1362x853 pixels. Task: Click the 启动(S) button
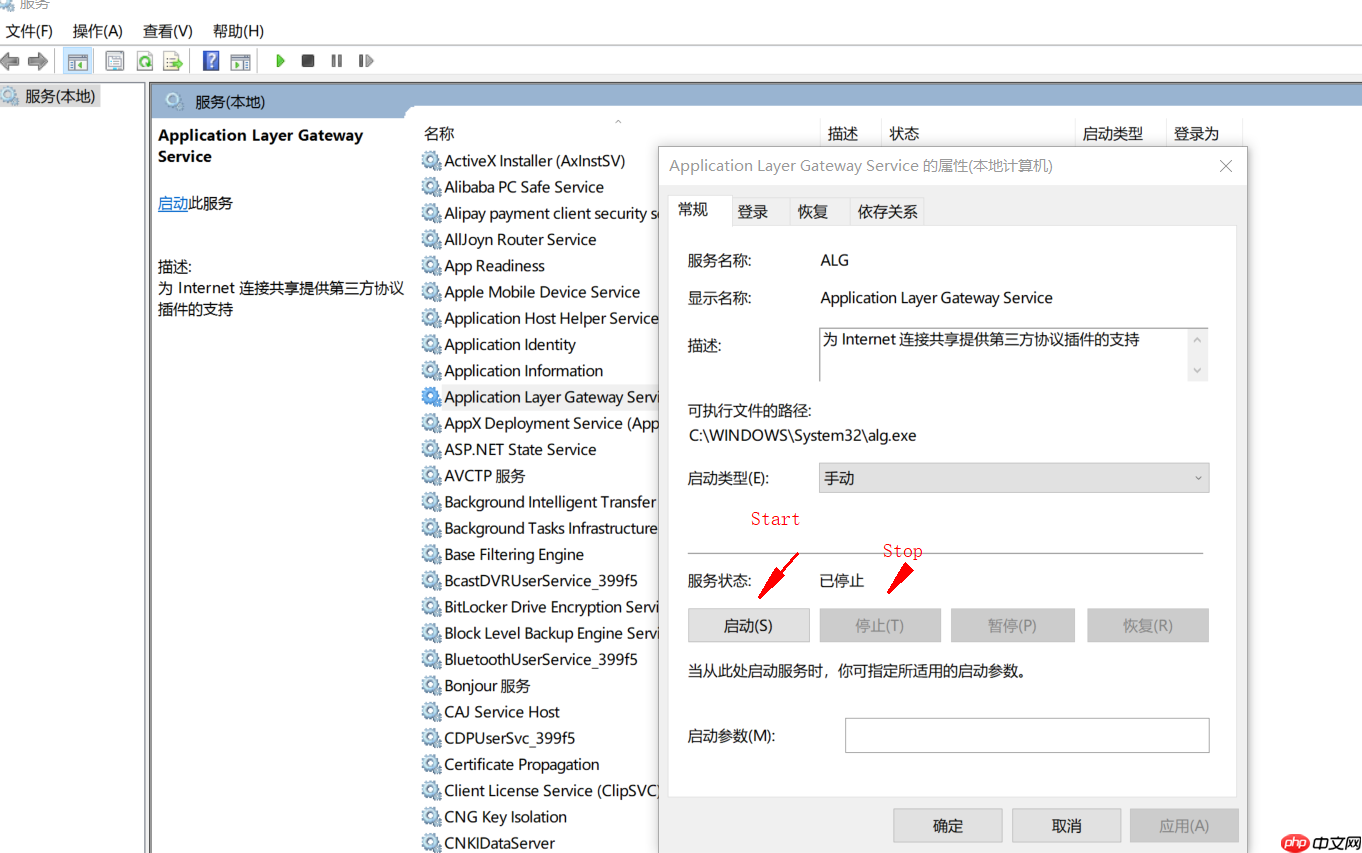(x=748, y=625)
